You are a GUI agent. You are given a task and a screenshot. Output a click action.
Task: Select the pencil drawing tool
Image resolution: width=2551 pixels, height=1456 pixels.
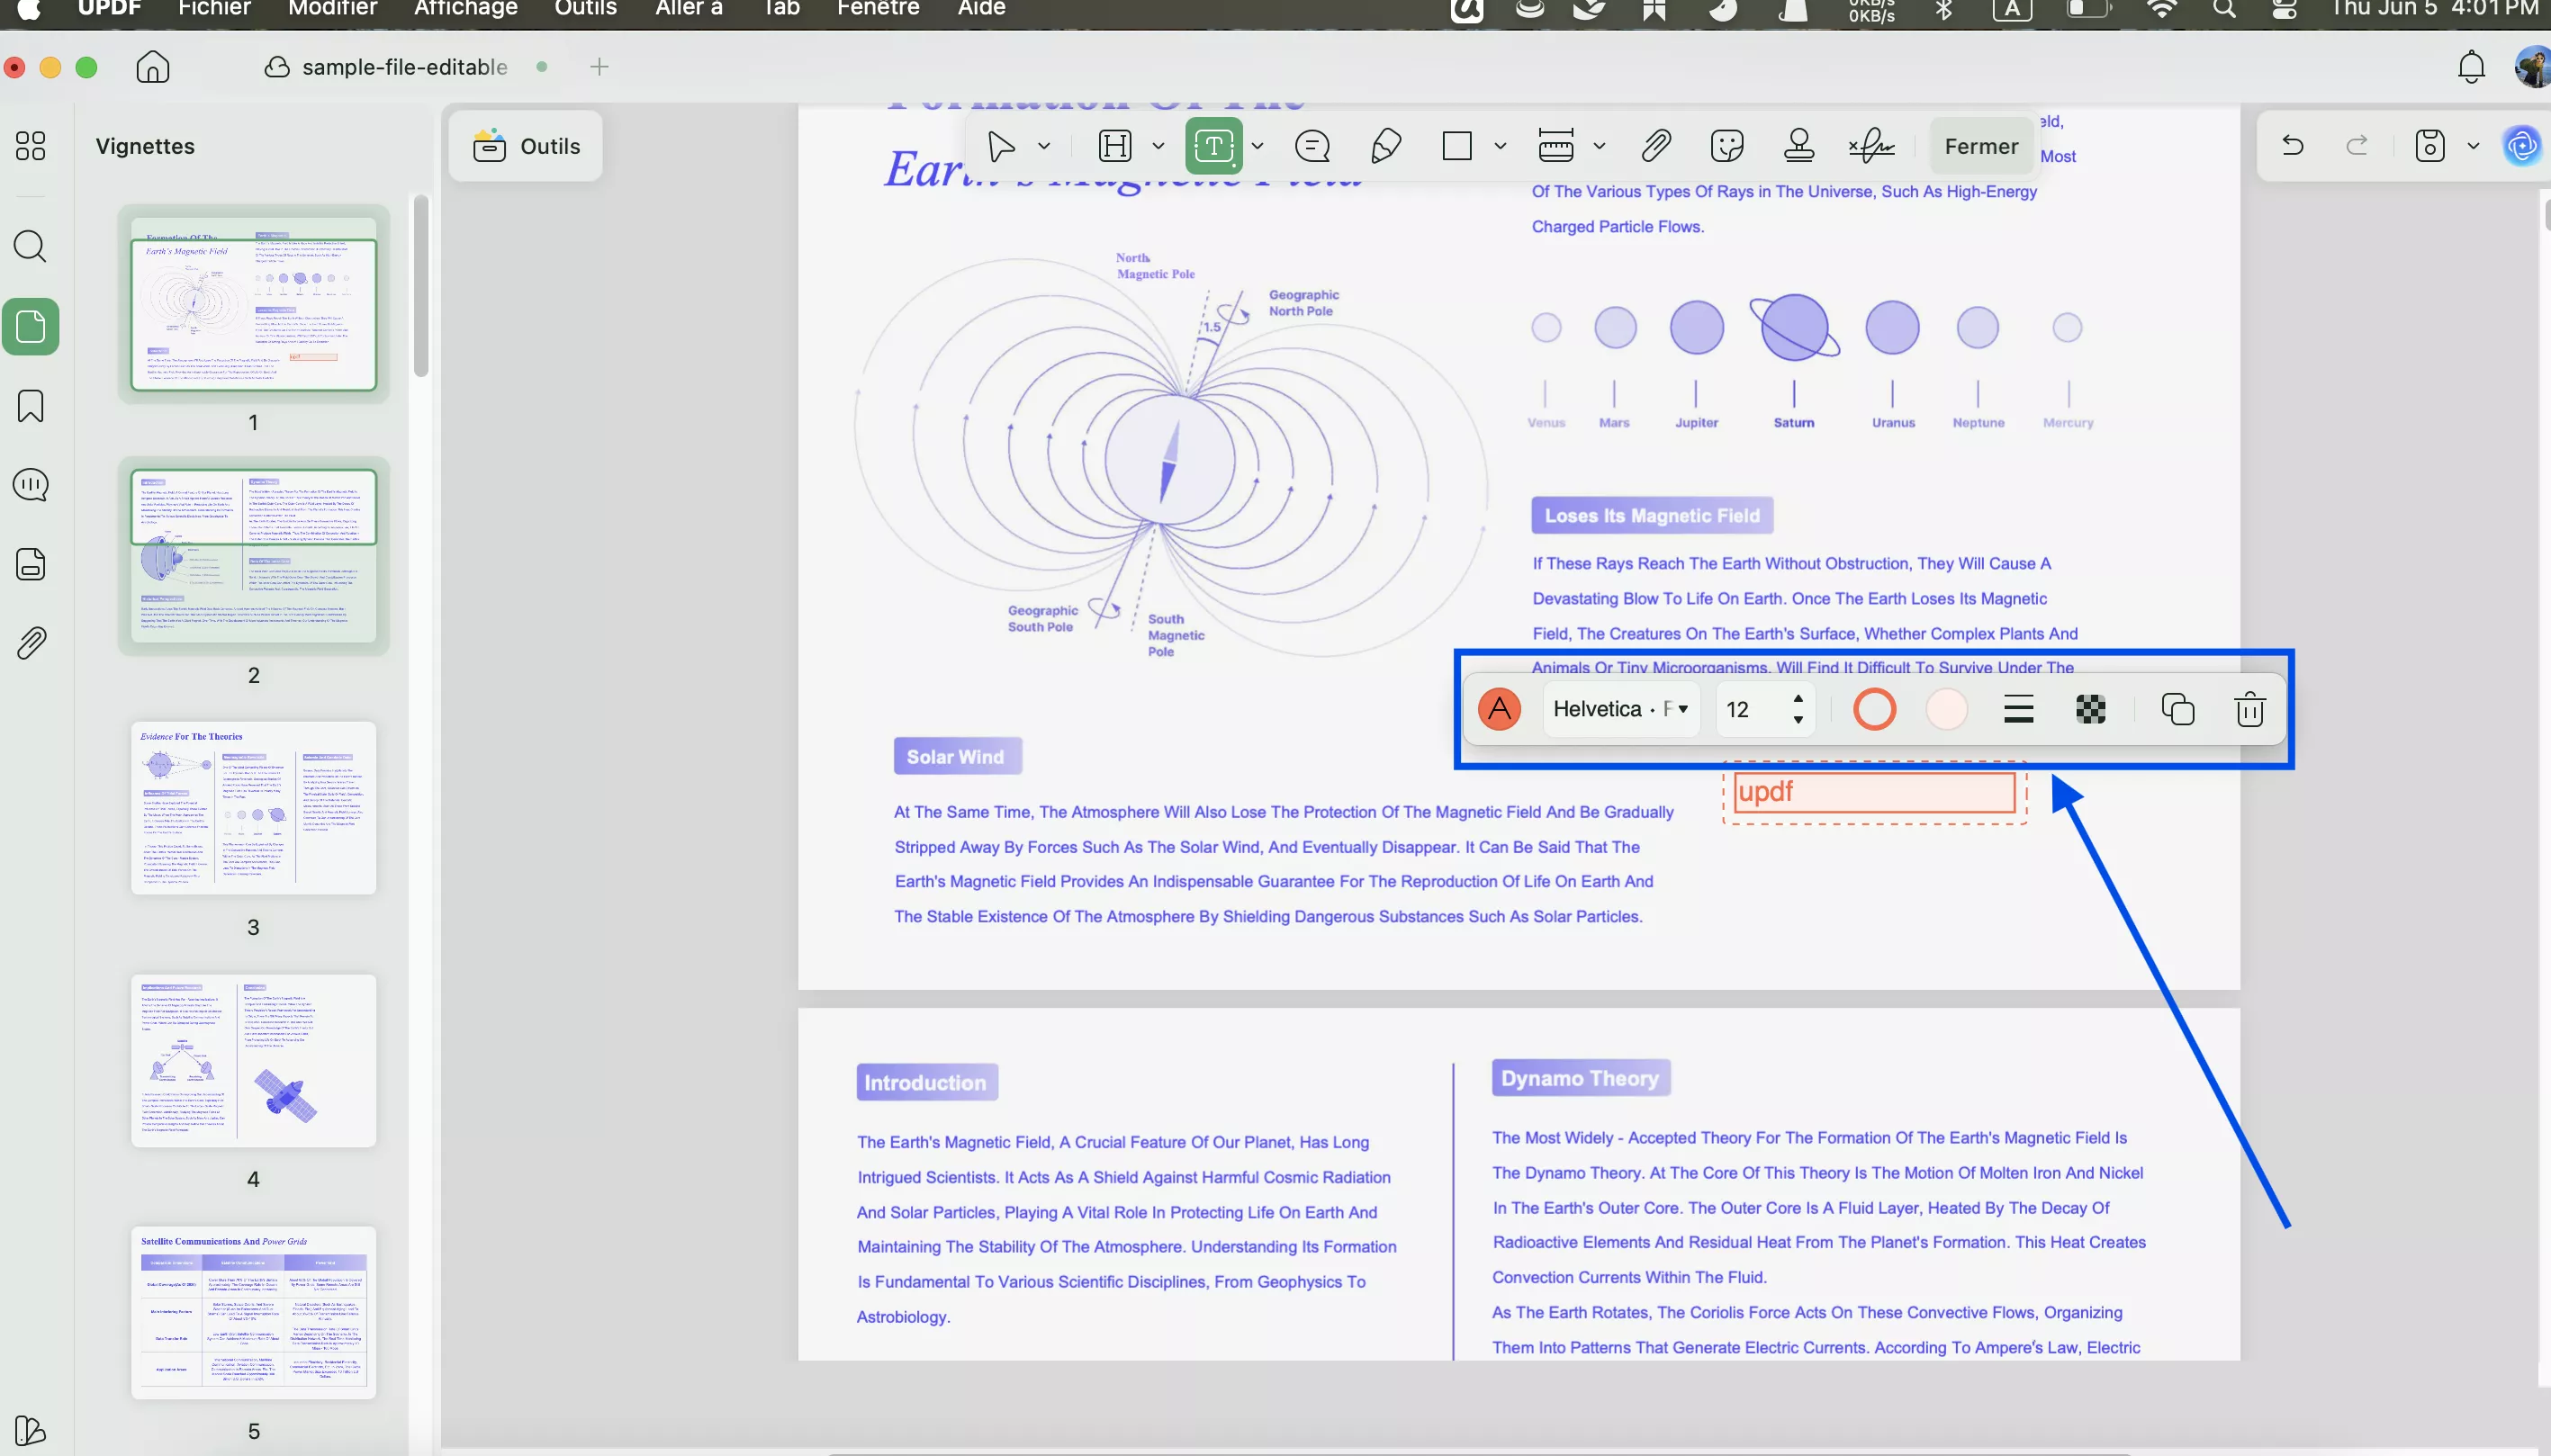1385,146
